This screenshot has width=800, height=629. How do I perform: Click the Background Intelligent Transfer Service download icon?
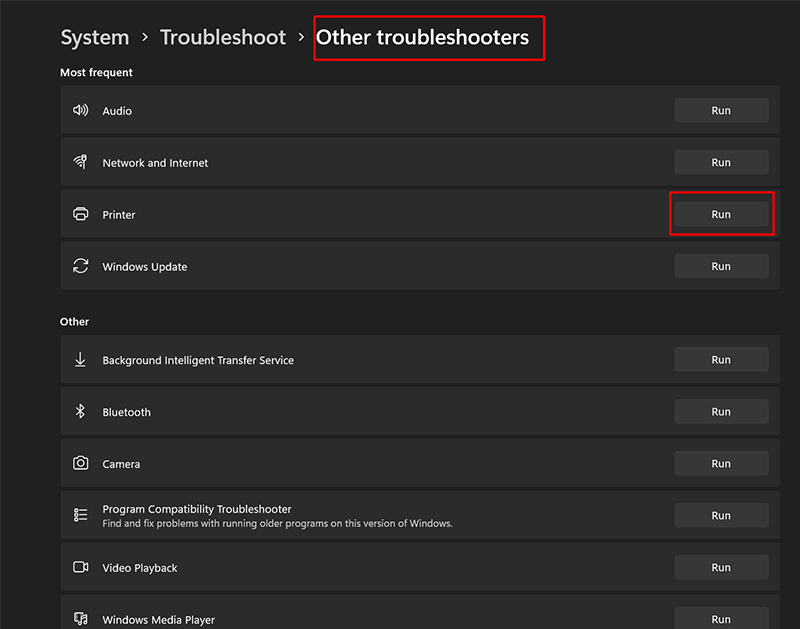[x=81, y=360]
